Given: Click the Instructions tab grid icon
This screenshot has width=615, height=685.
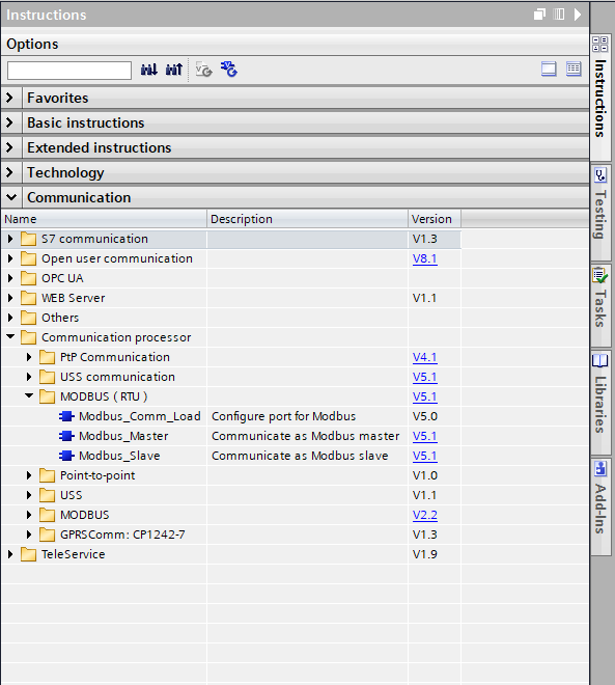Looking at the screenshot, I should point(600,44).
